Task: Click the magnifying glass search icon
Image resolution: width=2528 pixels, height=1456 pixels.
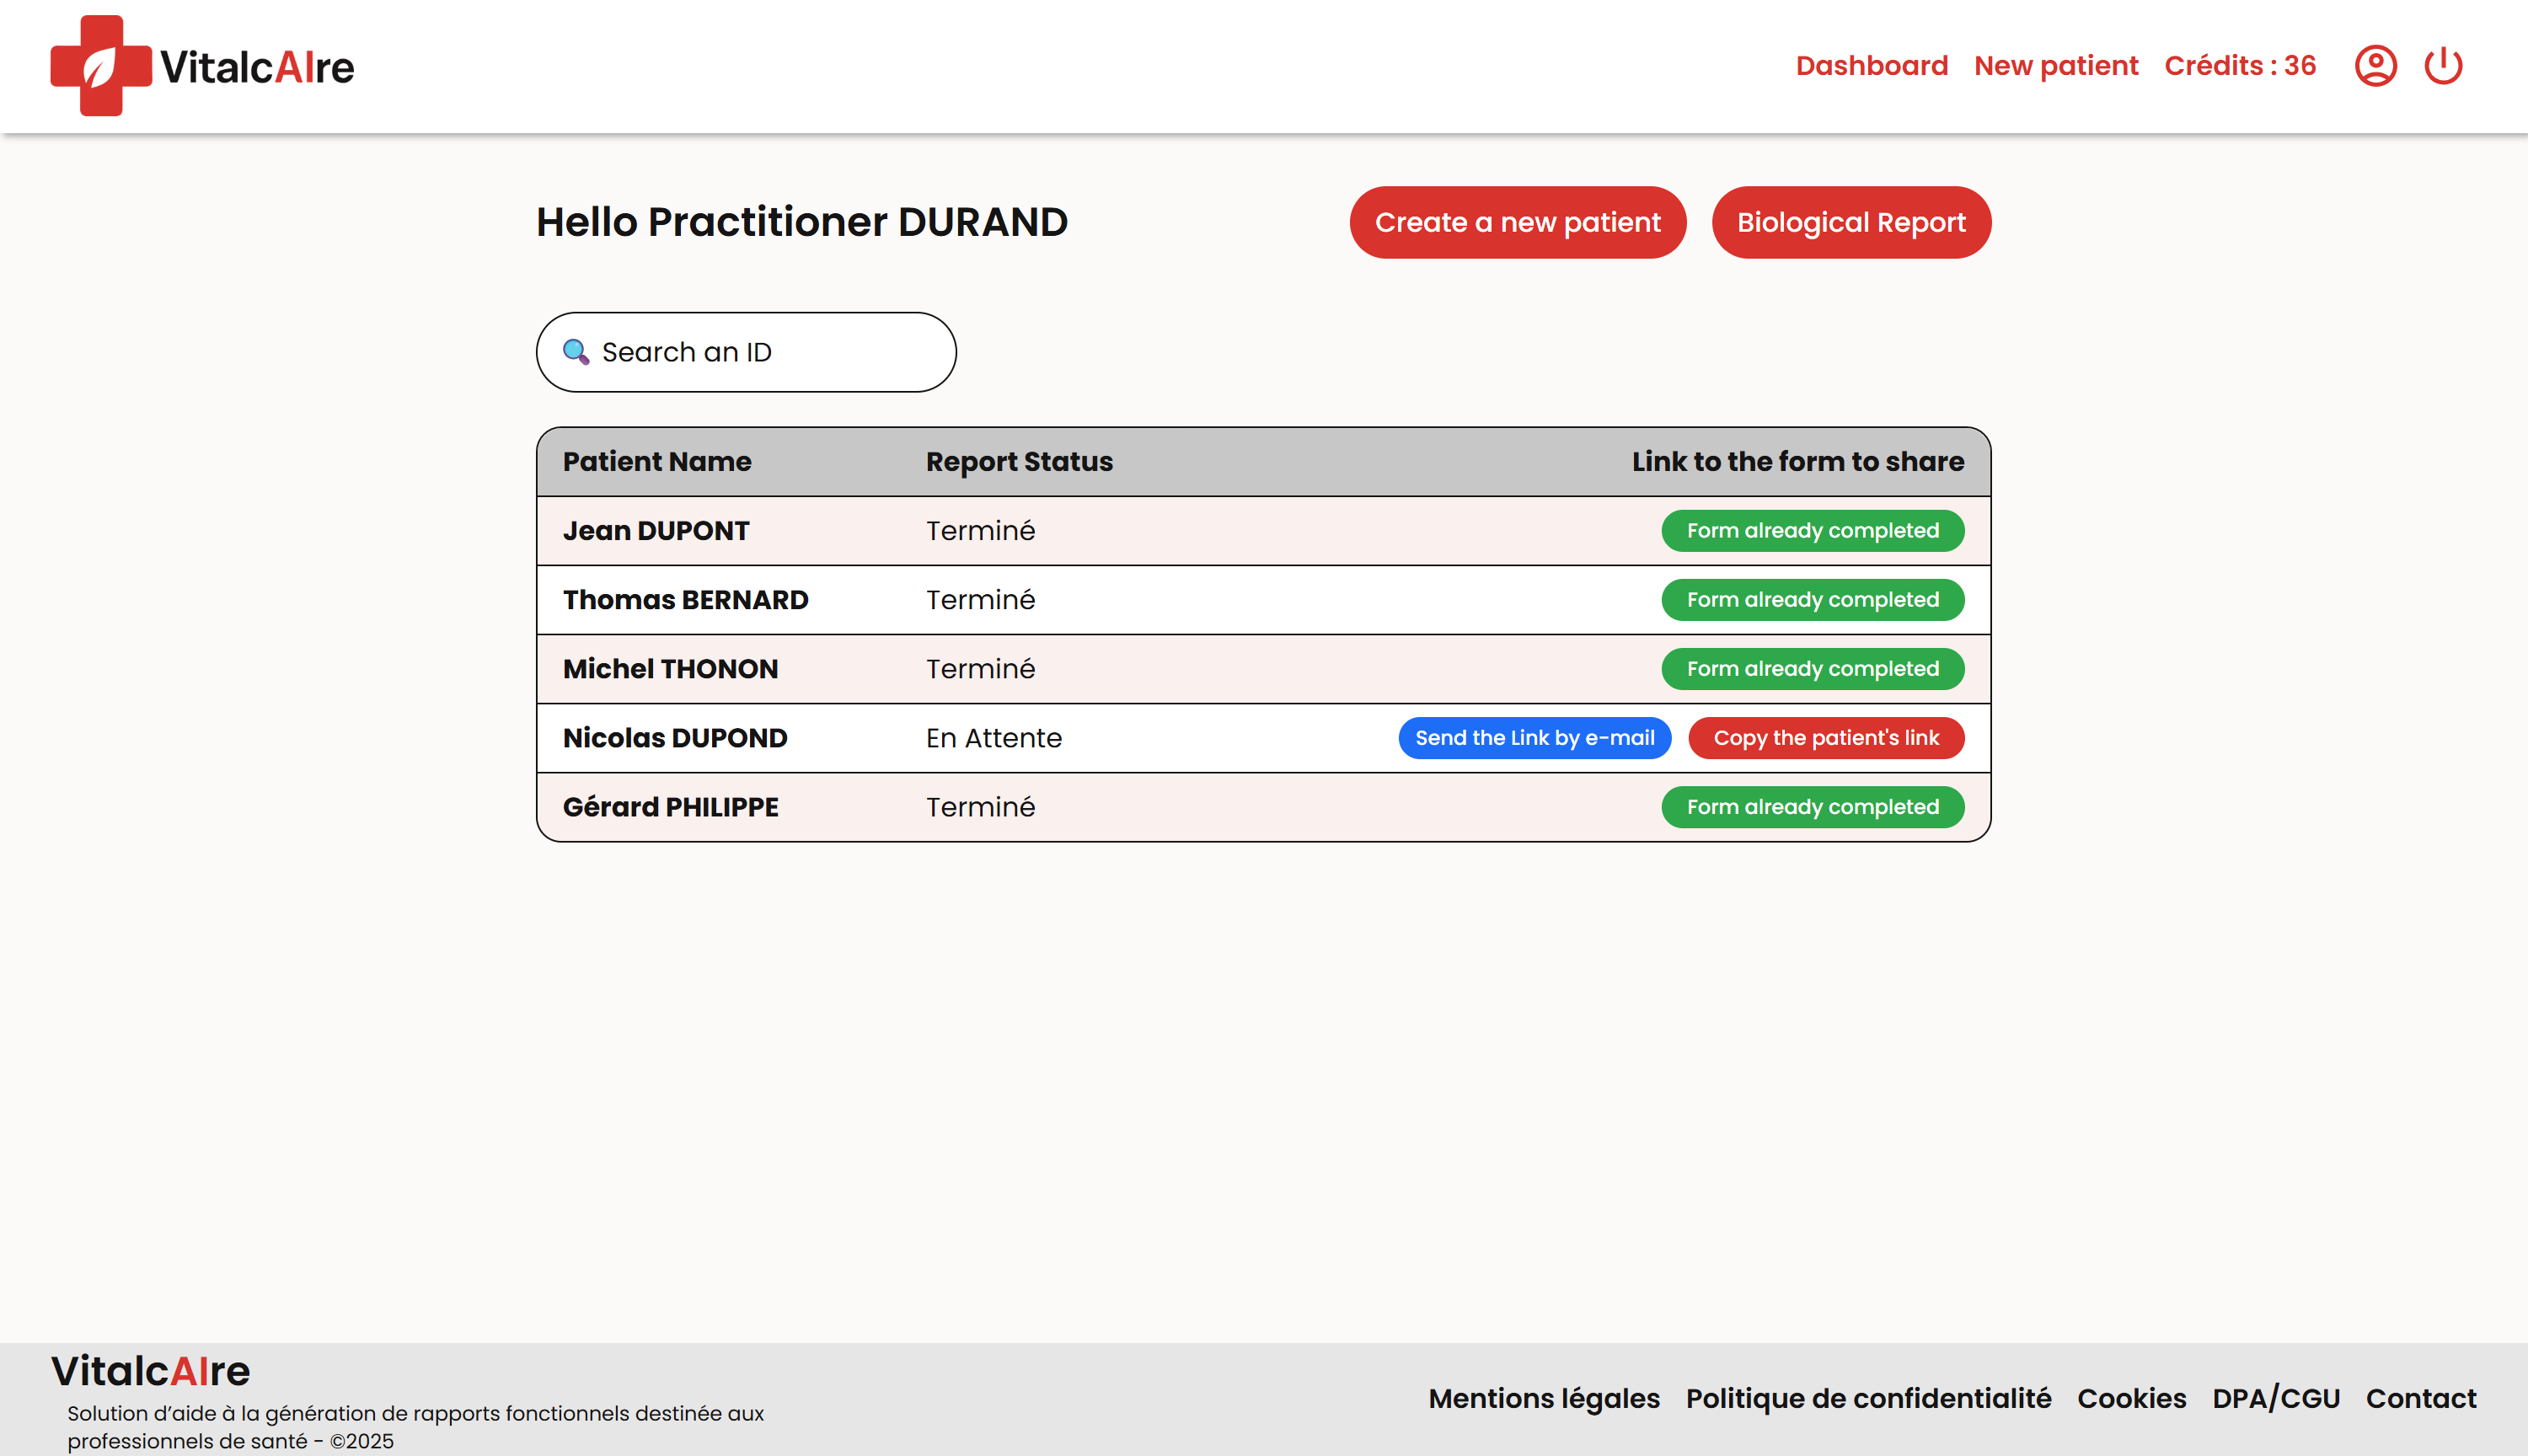Action: click(575, 352)
